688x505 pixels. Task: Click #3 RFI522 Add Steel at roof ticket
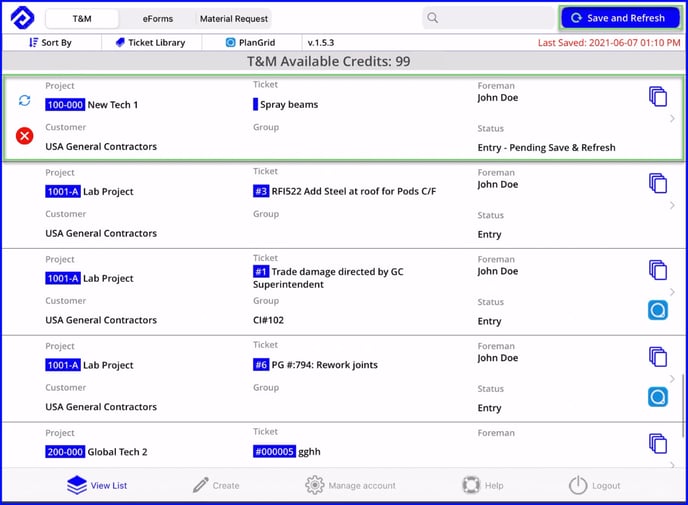pos(344,191)
